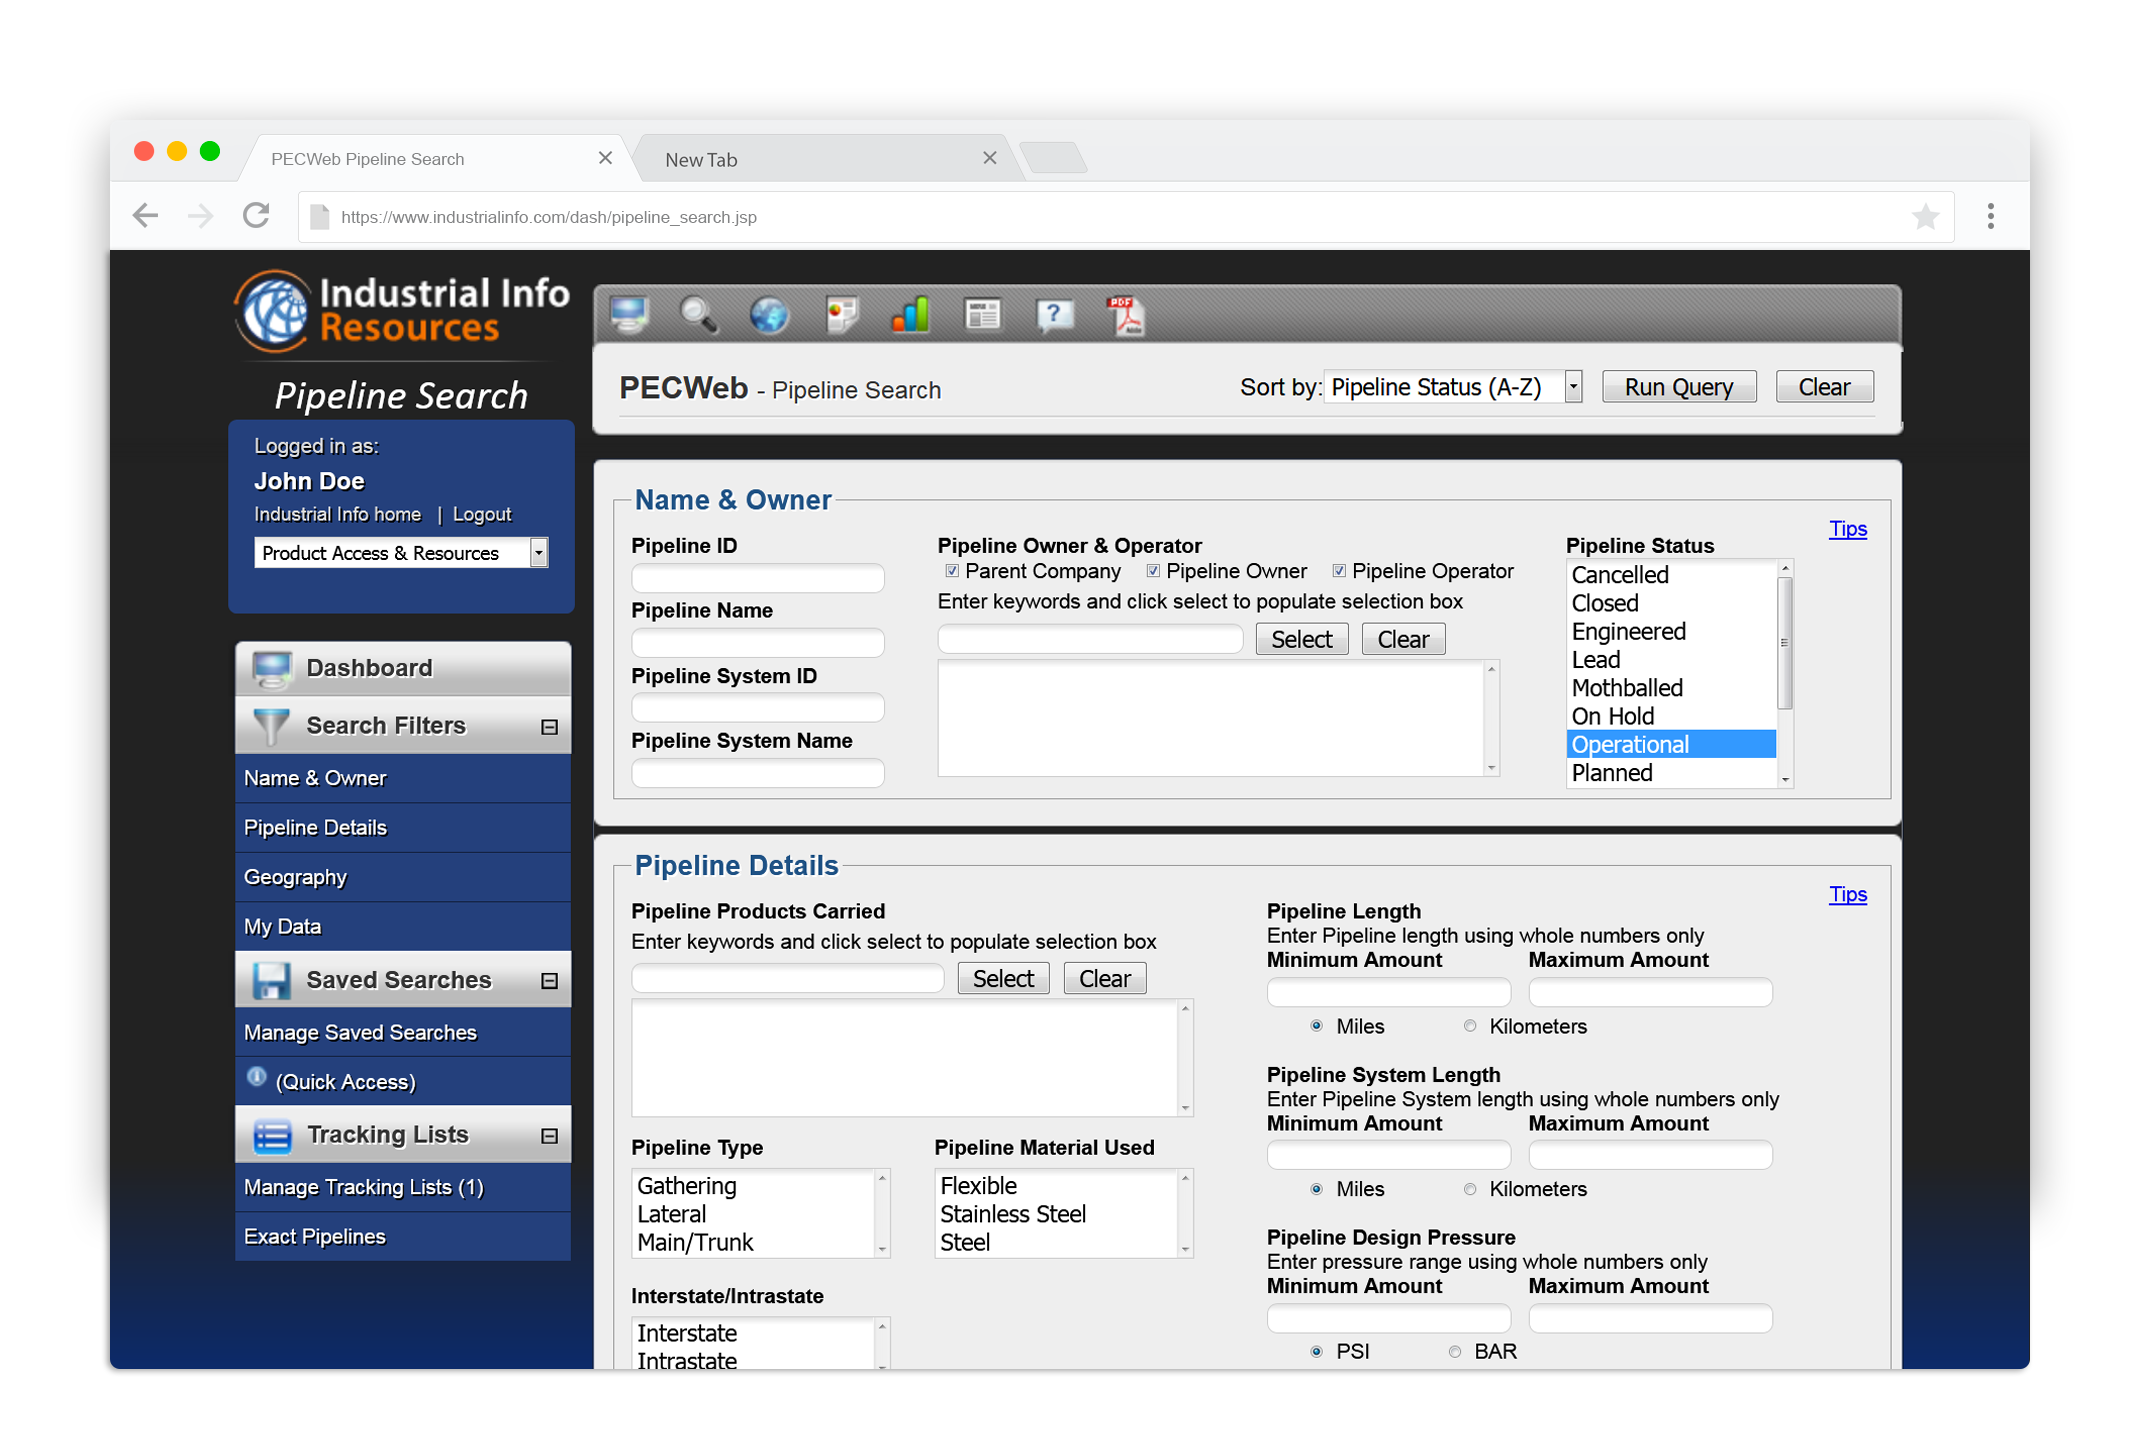Click the magnifying glass search icon
Screen dimensions: 2146x1455
699,315
